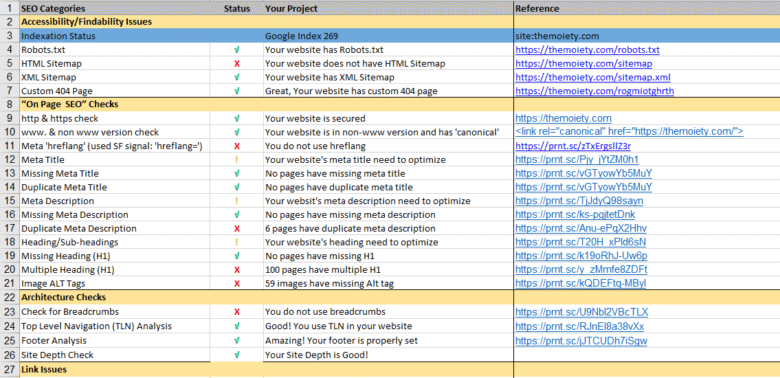
Task: Select the 'Status' header cell
Action: 237,8
